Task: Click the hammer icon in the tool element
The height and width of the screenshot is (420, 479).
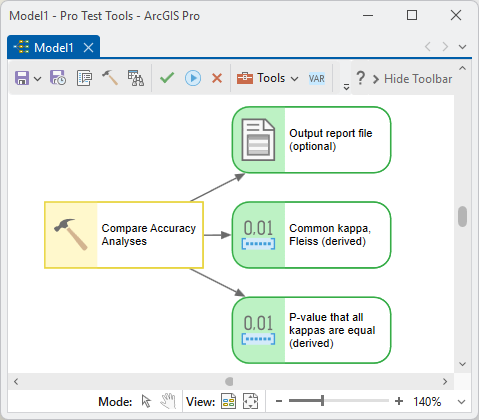Action: pyautogui.click(x=71, y=234)
